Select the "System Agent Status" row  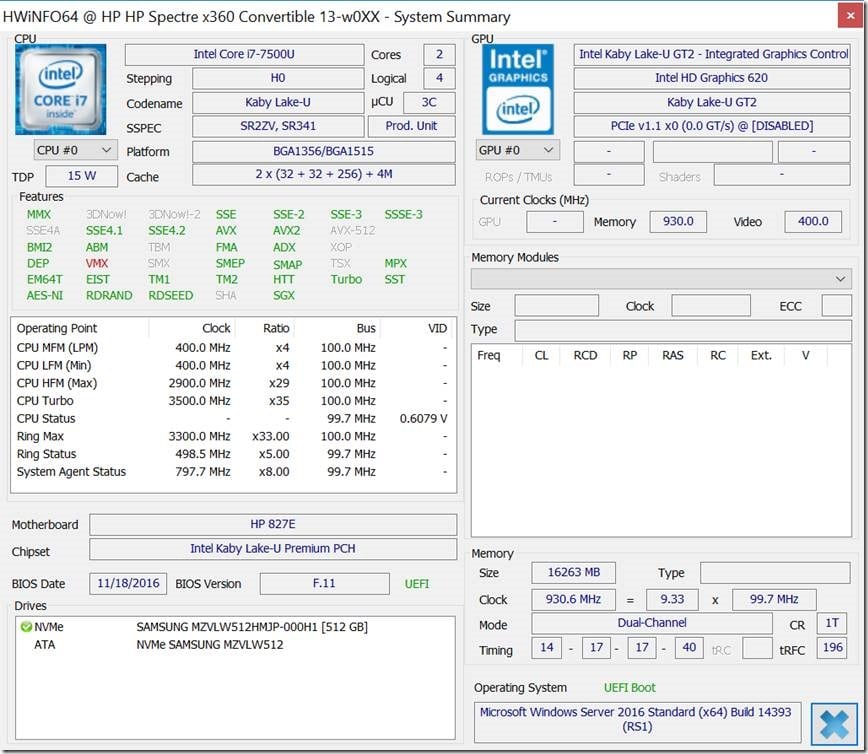(232, 472)
